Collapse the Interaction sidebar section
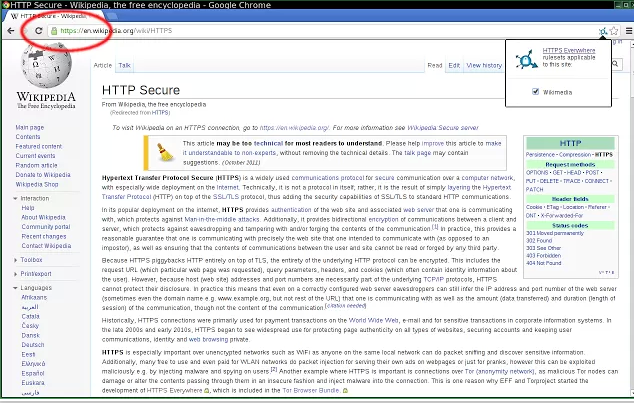The width and height of the screenshot is (634, 403). coord(15,198)
